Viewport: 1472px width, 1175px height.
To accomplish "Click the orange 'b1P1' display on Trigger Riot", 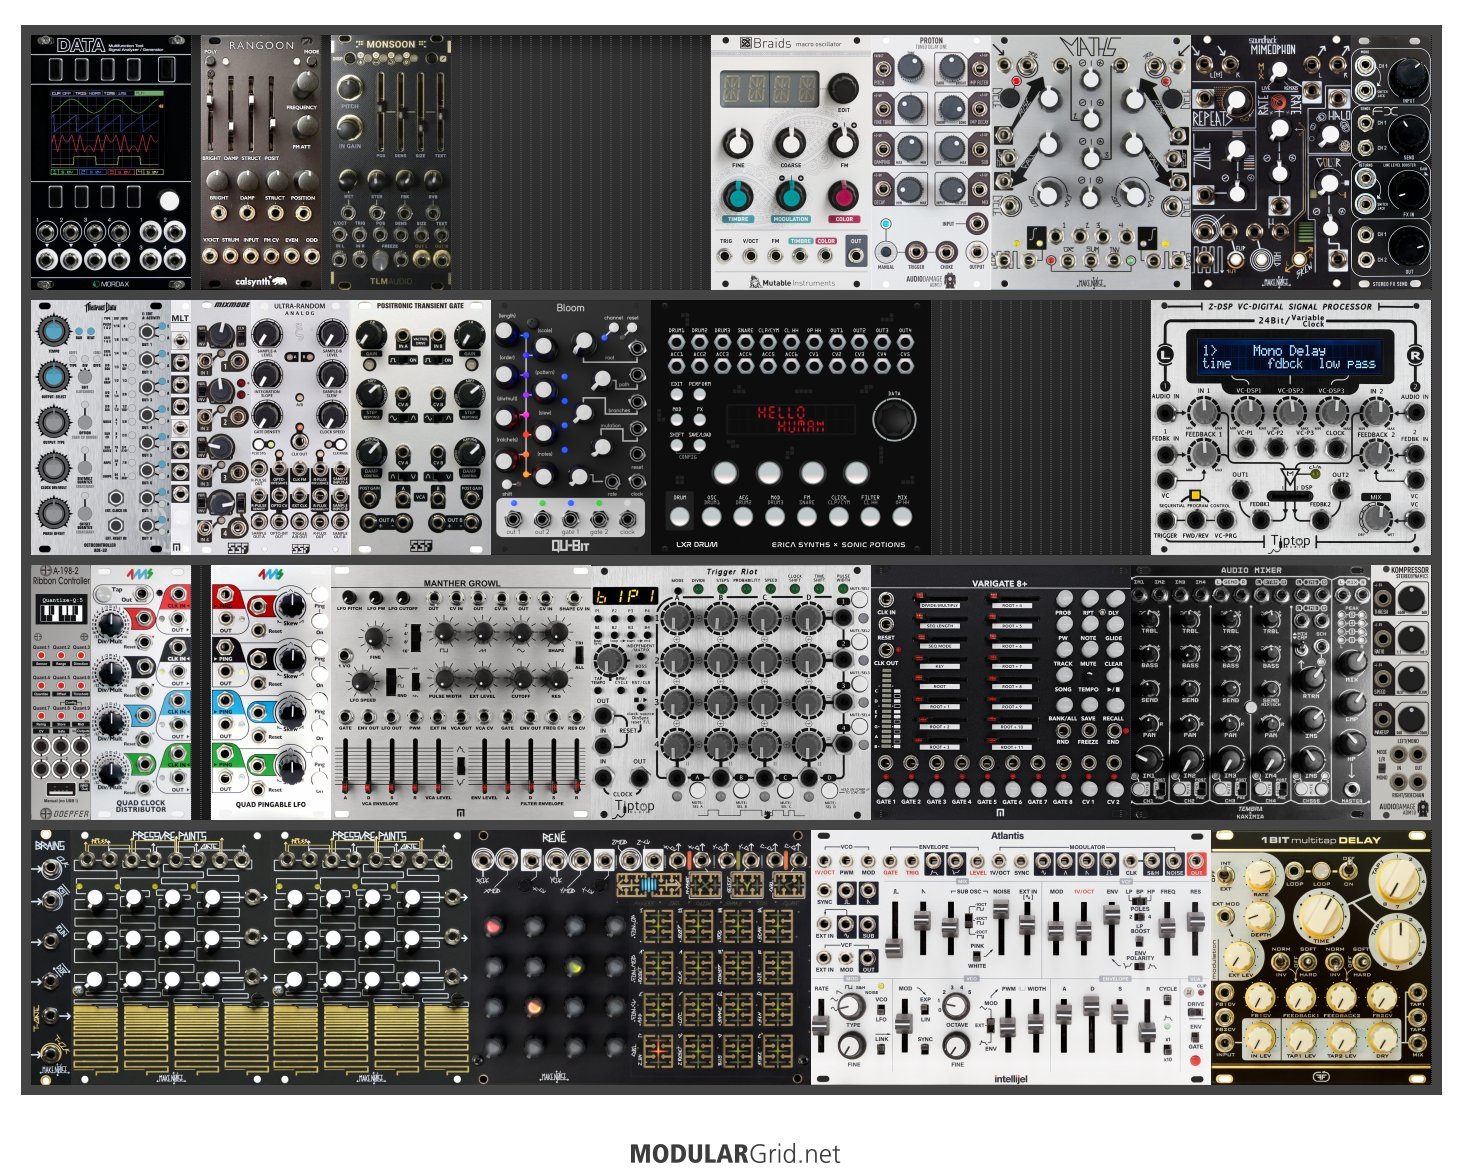I will [x=626, y=596].
